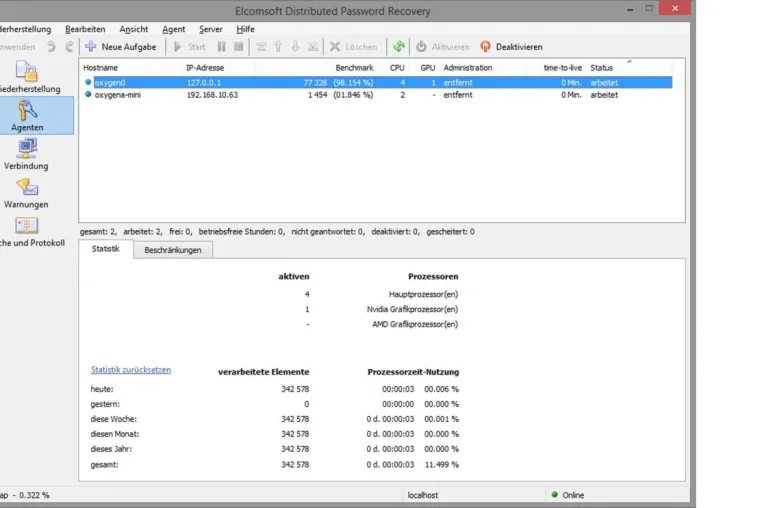The height and width of the screenshot is (508, 762).
Task: Sort by the Status column header
Action: [x=601, y=68]
